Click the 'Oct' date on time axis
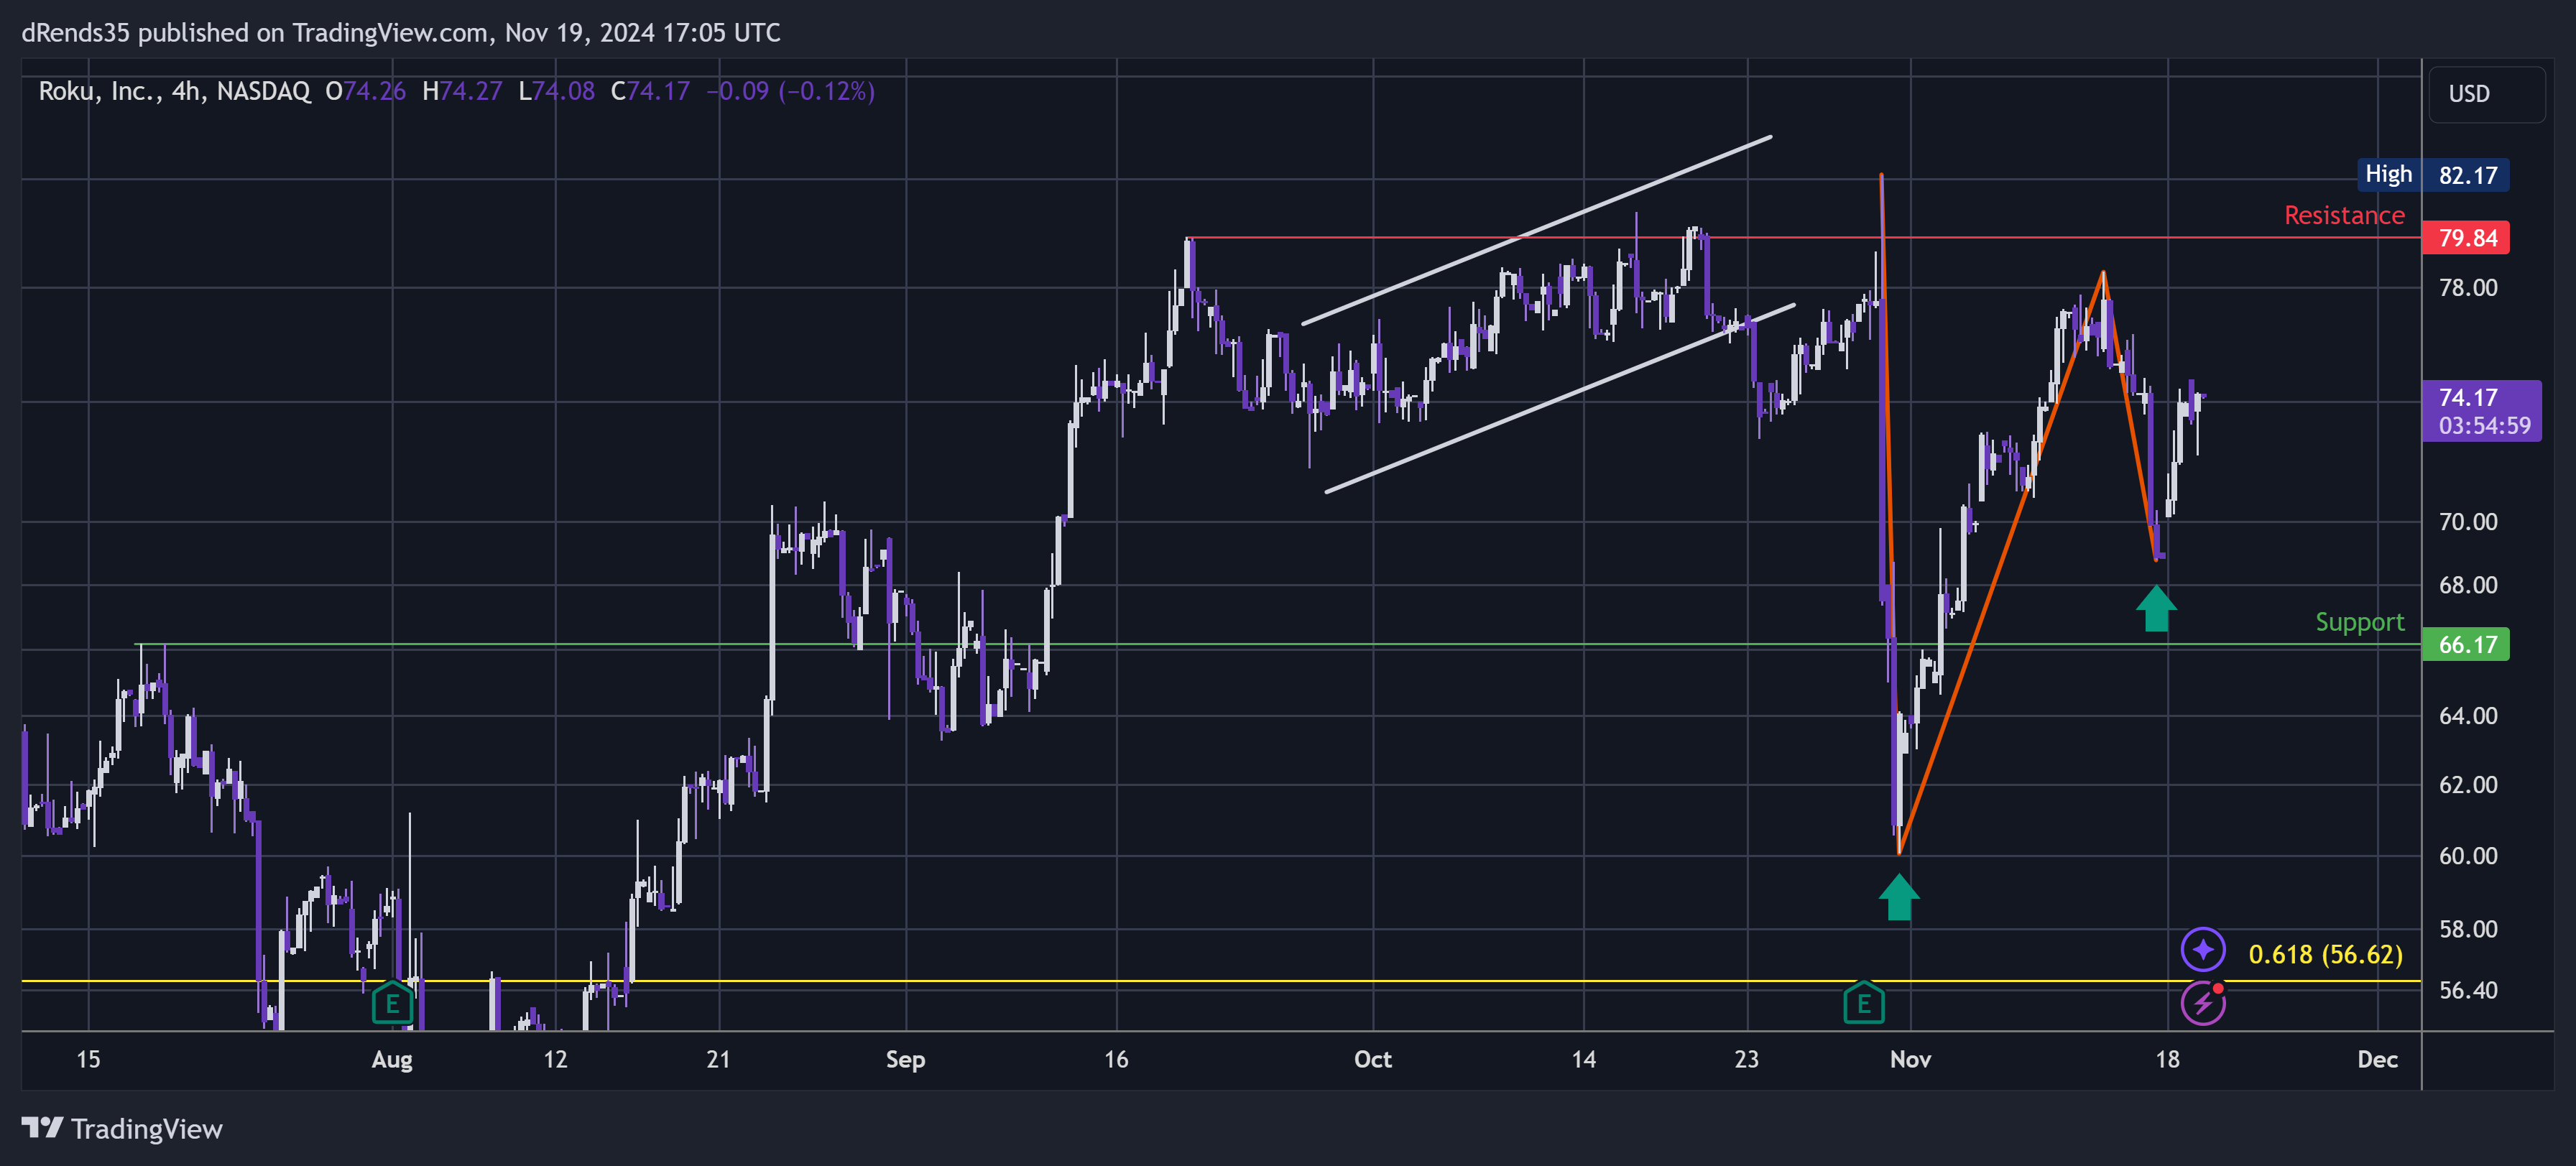The width and height of the screenshot is (2576, 1166). pos(1372,1060)
